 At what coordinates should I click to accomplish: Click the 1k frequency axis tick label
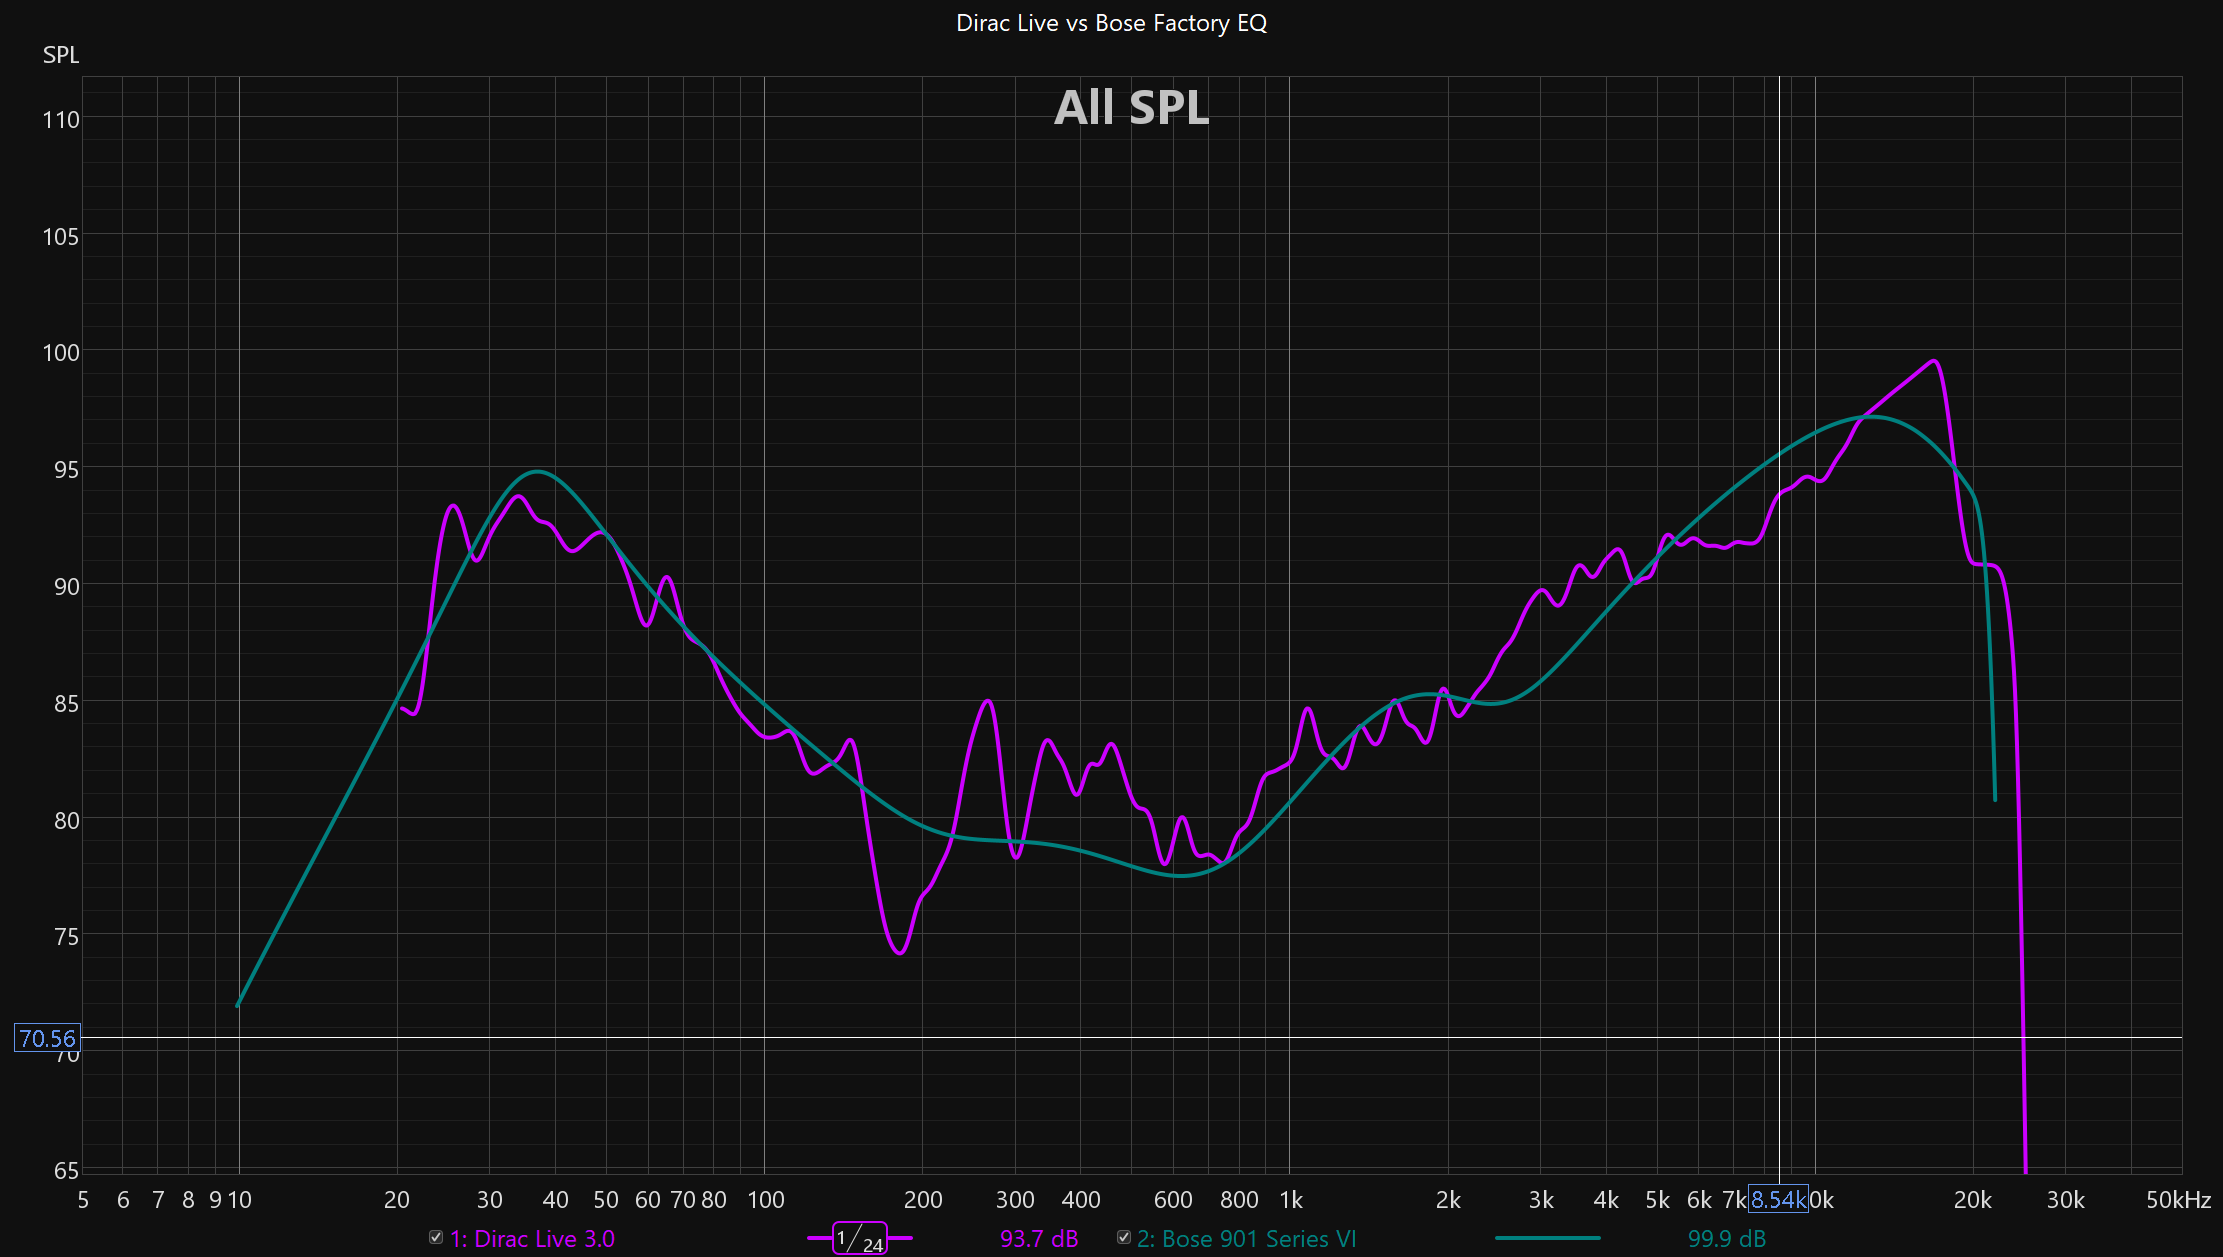[1290, 1200]
